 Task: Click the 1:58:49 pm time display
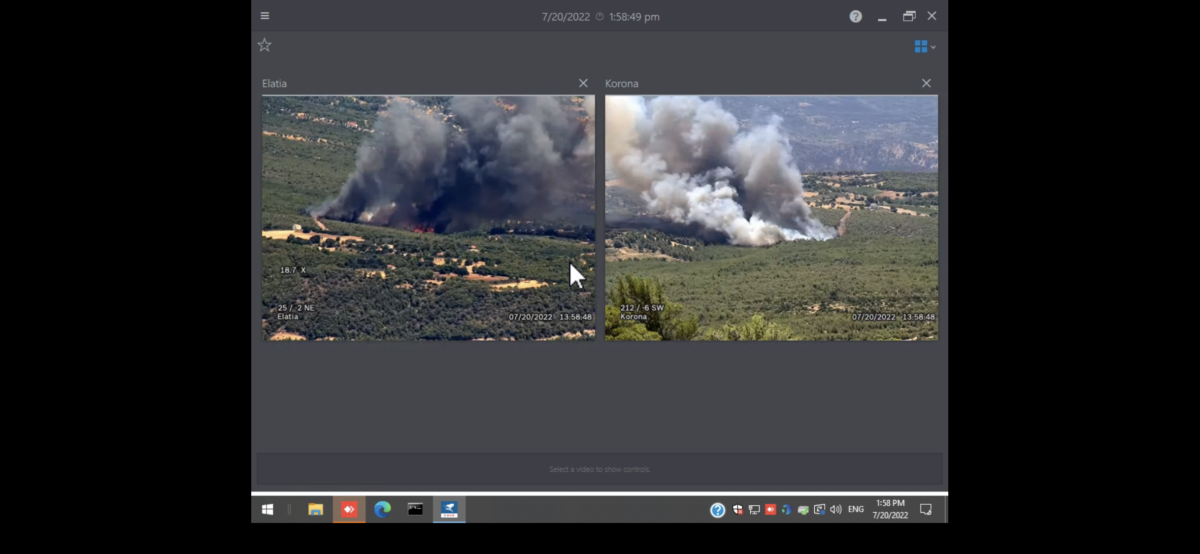tap(634, 17)
